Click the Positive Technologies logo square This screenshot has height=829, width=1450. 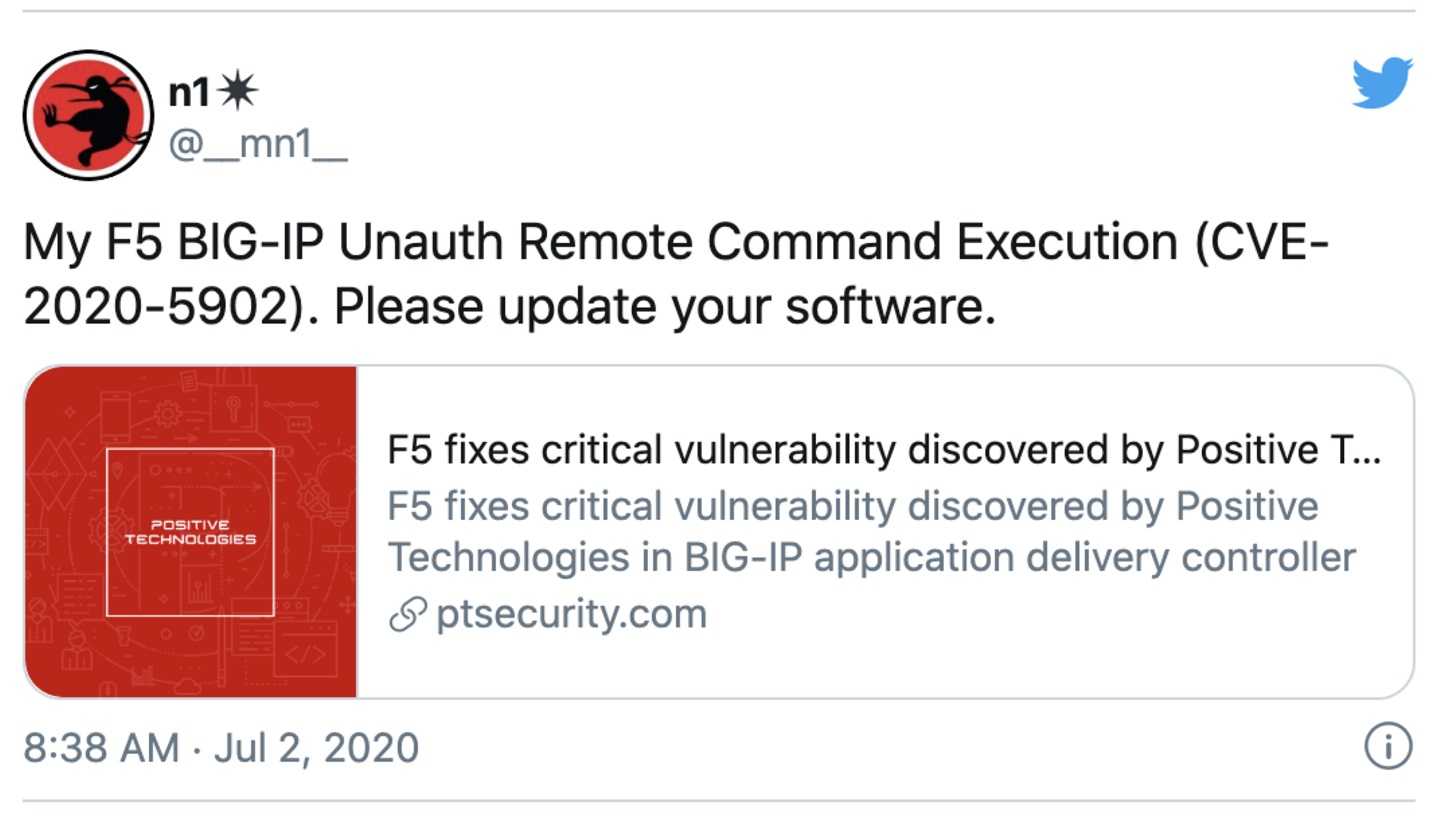tap(190, 532)
